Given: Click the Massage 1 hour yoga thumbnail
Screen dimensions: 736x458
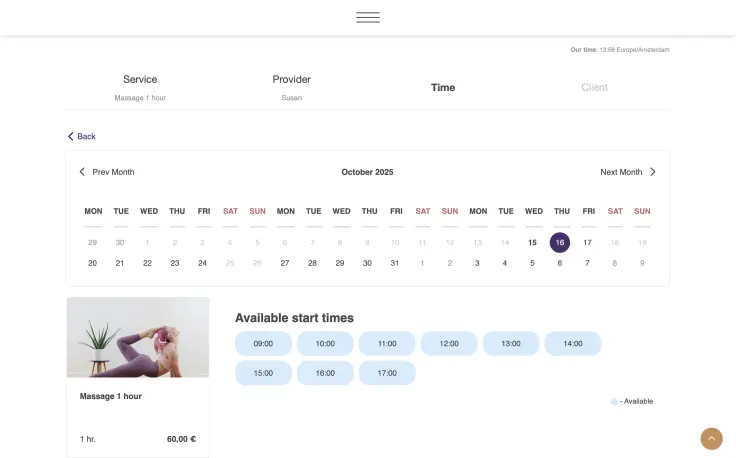Looking at the screenshot, I should (138, 337).
